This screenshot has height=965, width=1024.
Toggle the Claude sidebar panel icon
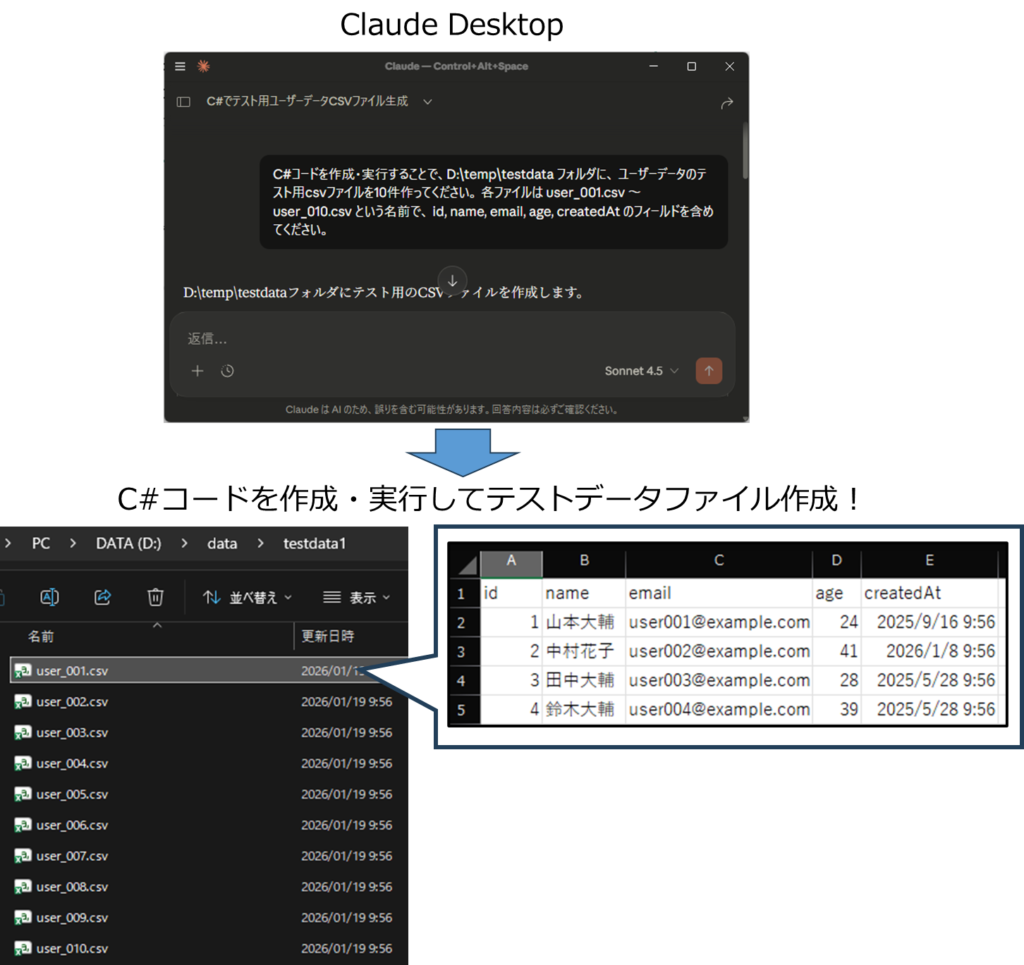tap(183, 102)
